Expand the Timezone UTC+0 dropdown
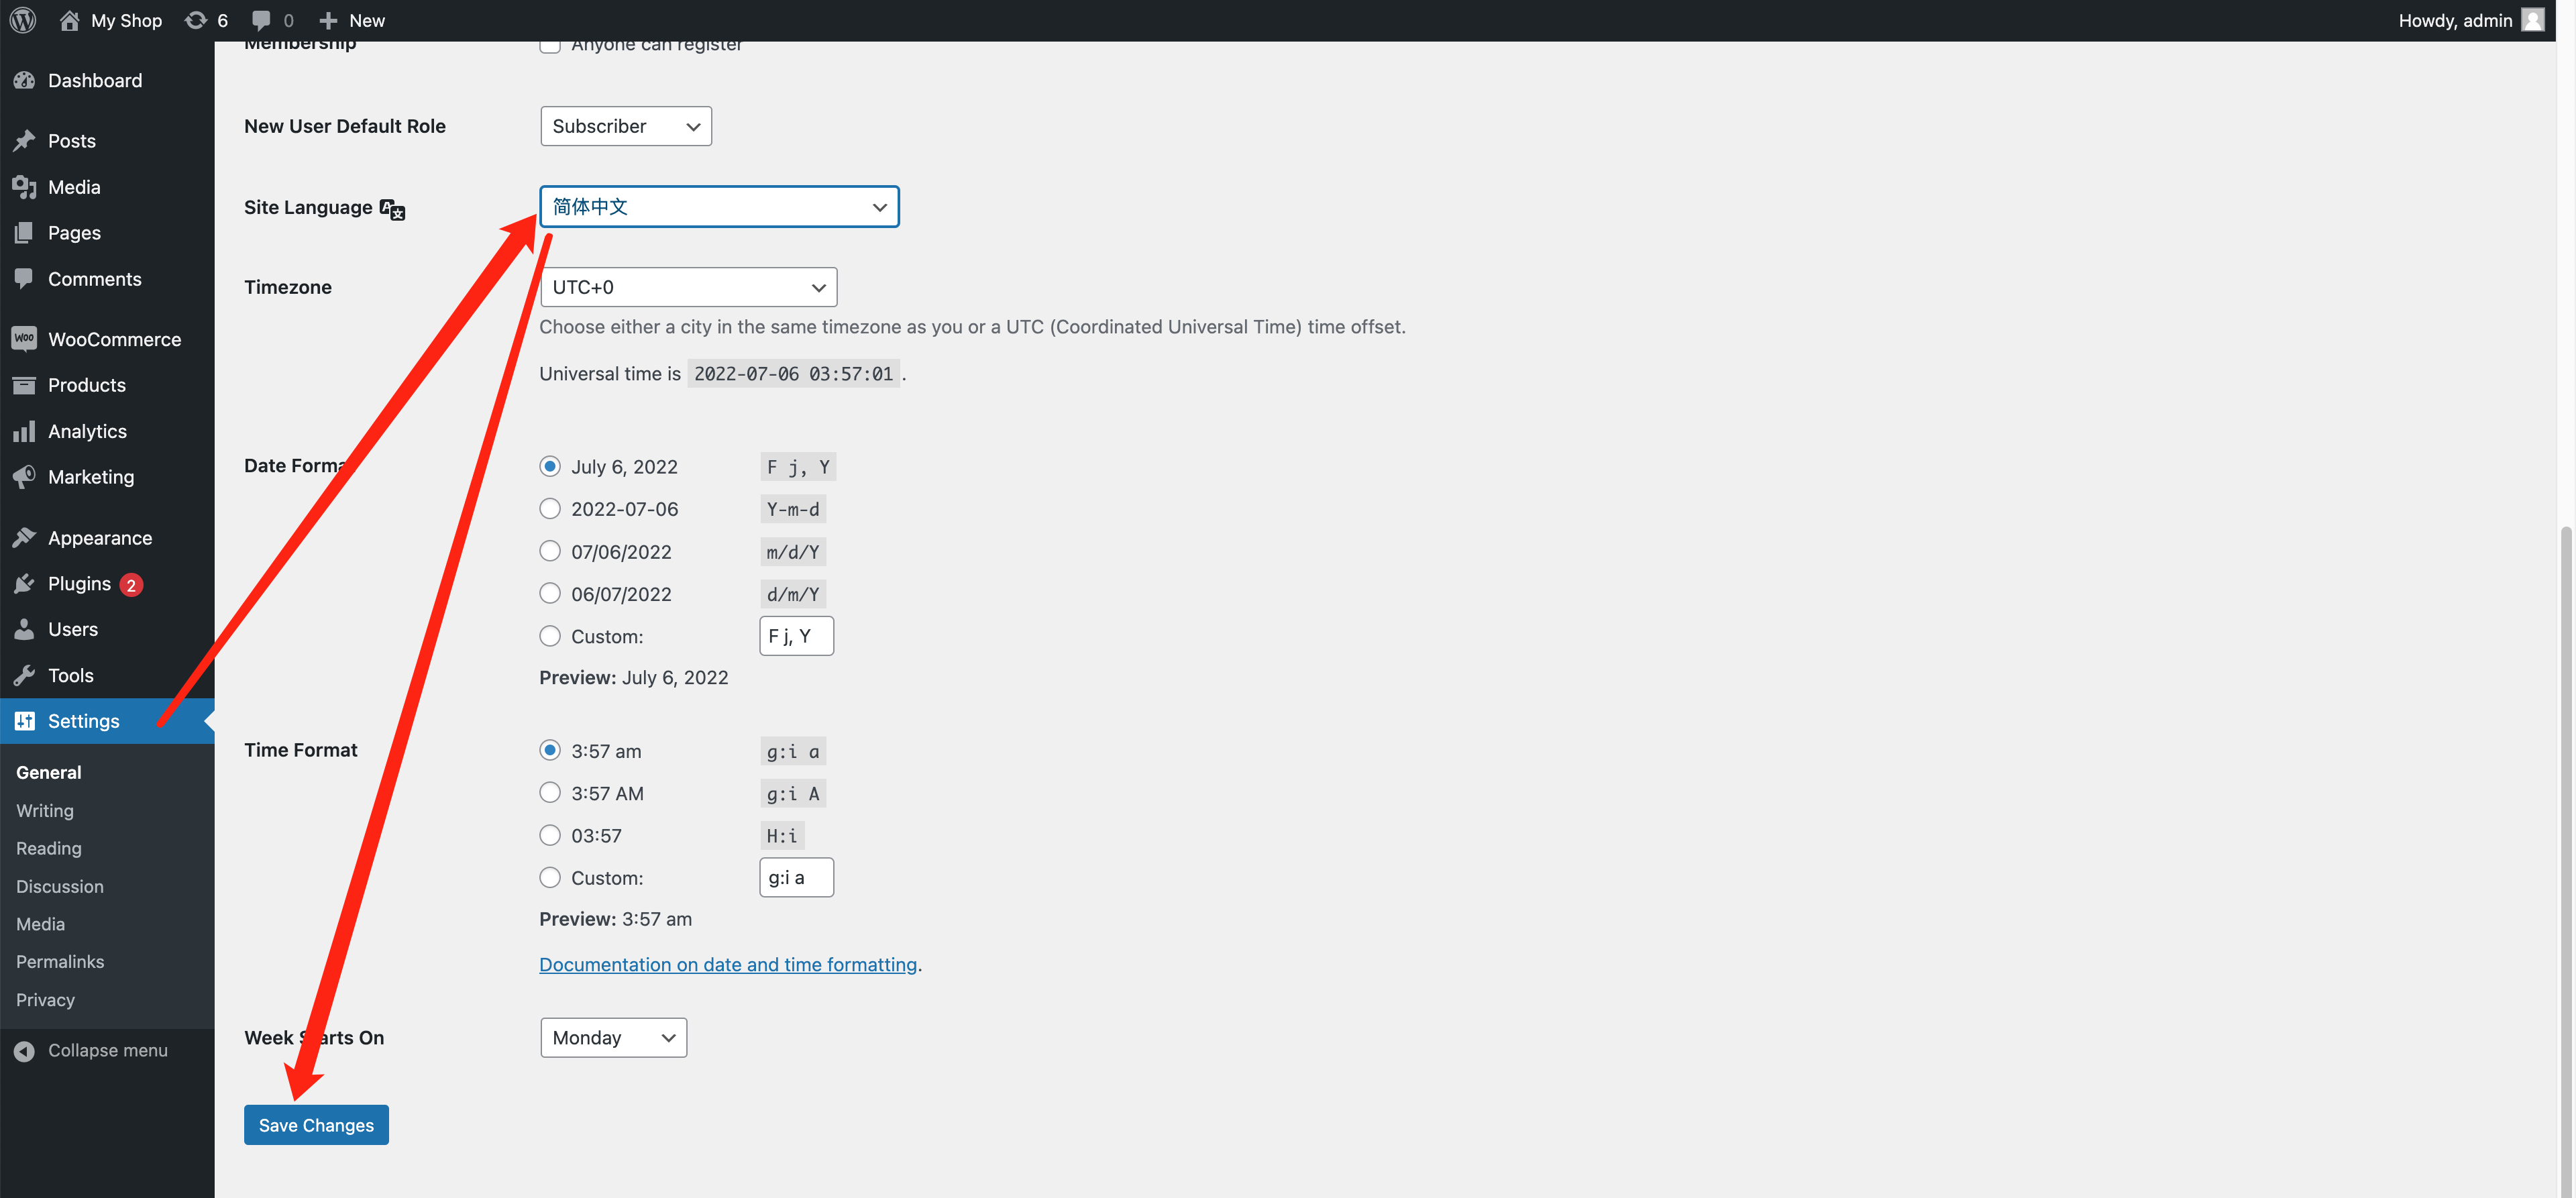Screen dimensions: 2576x1198 688,287
